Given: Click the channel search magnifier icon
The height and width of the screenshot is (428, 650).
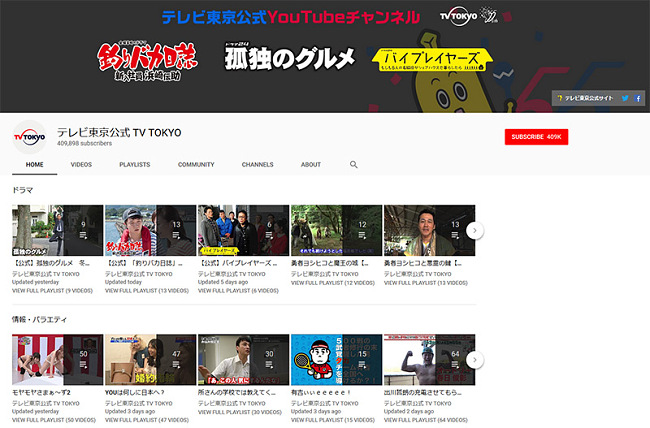Looking at the screenshot, I should tap(353, 164).
